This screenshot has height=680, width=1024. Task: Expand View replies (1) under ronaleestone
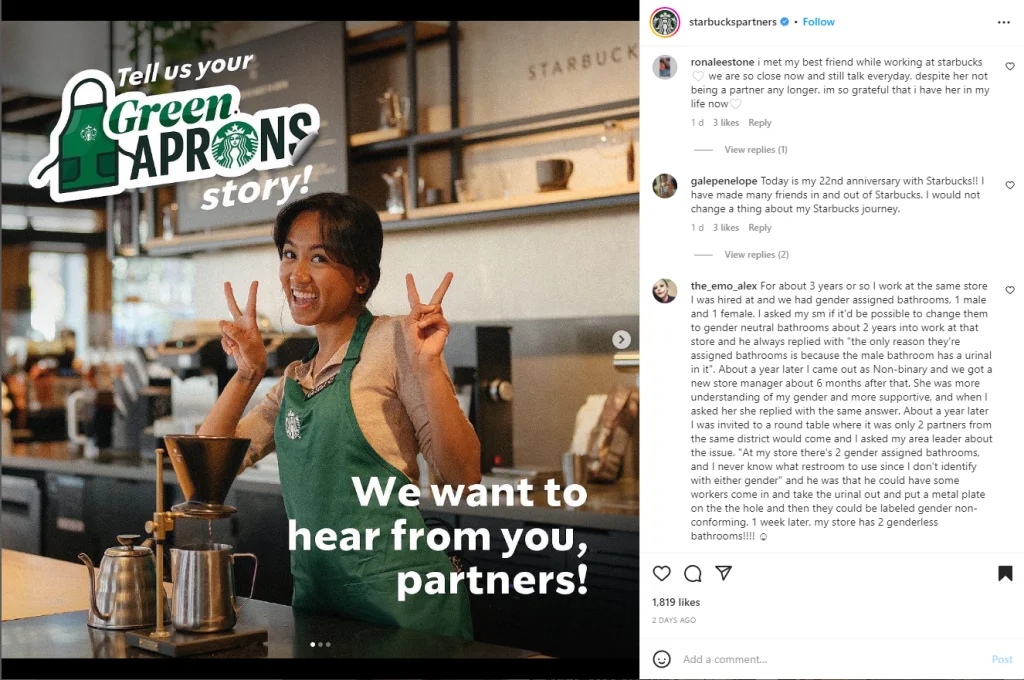click(x=756, y=150)
